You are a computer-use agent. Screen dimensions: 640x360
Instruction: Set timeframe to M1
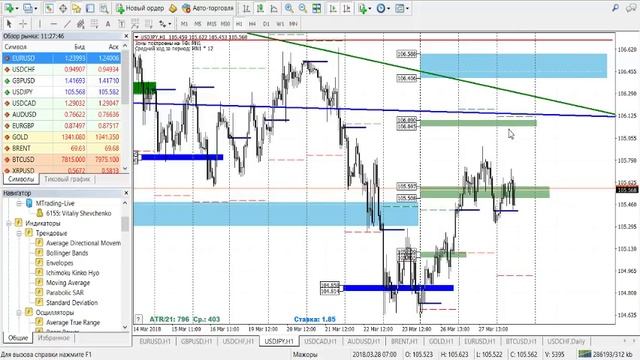(x=184, y=24)
